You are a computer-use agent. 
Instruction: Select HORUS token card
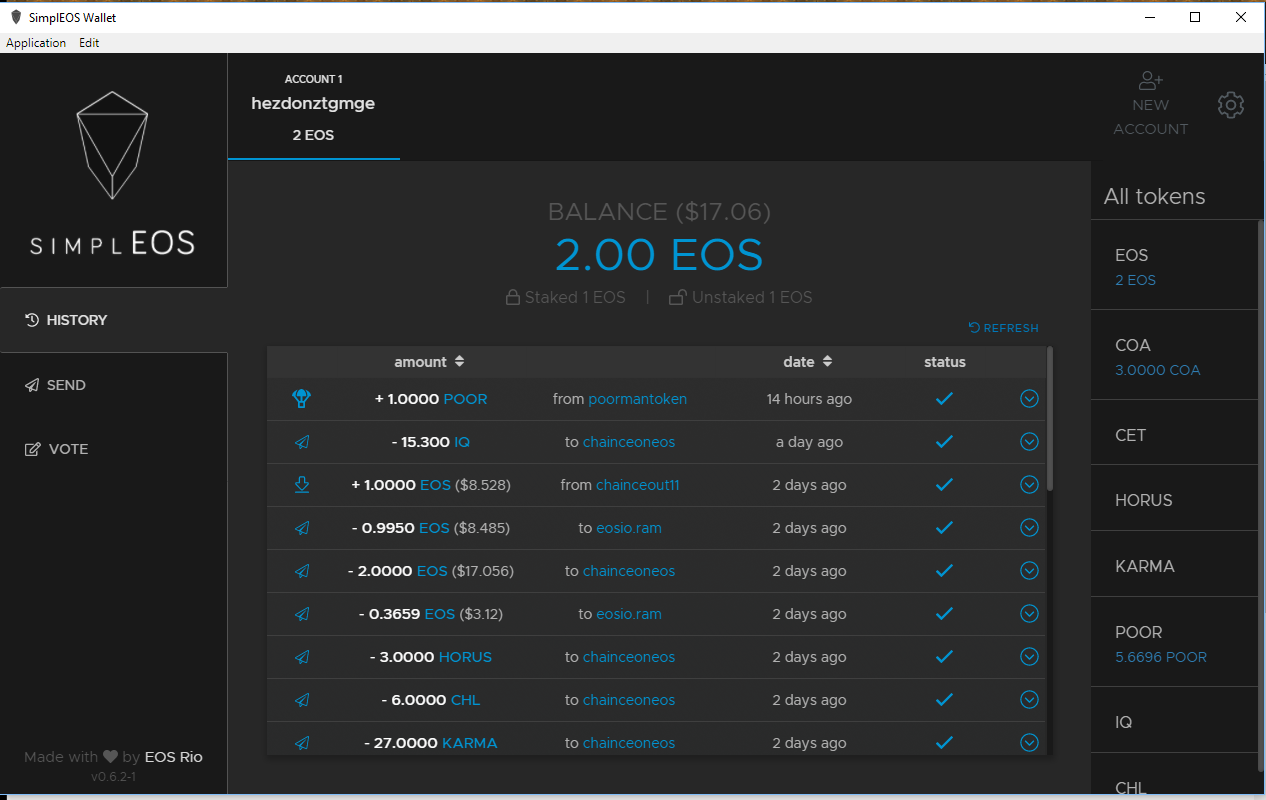[1174, 498]
